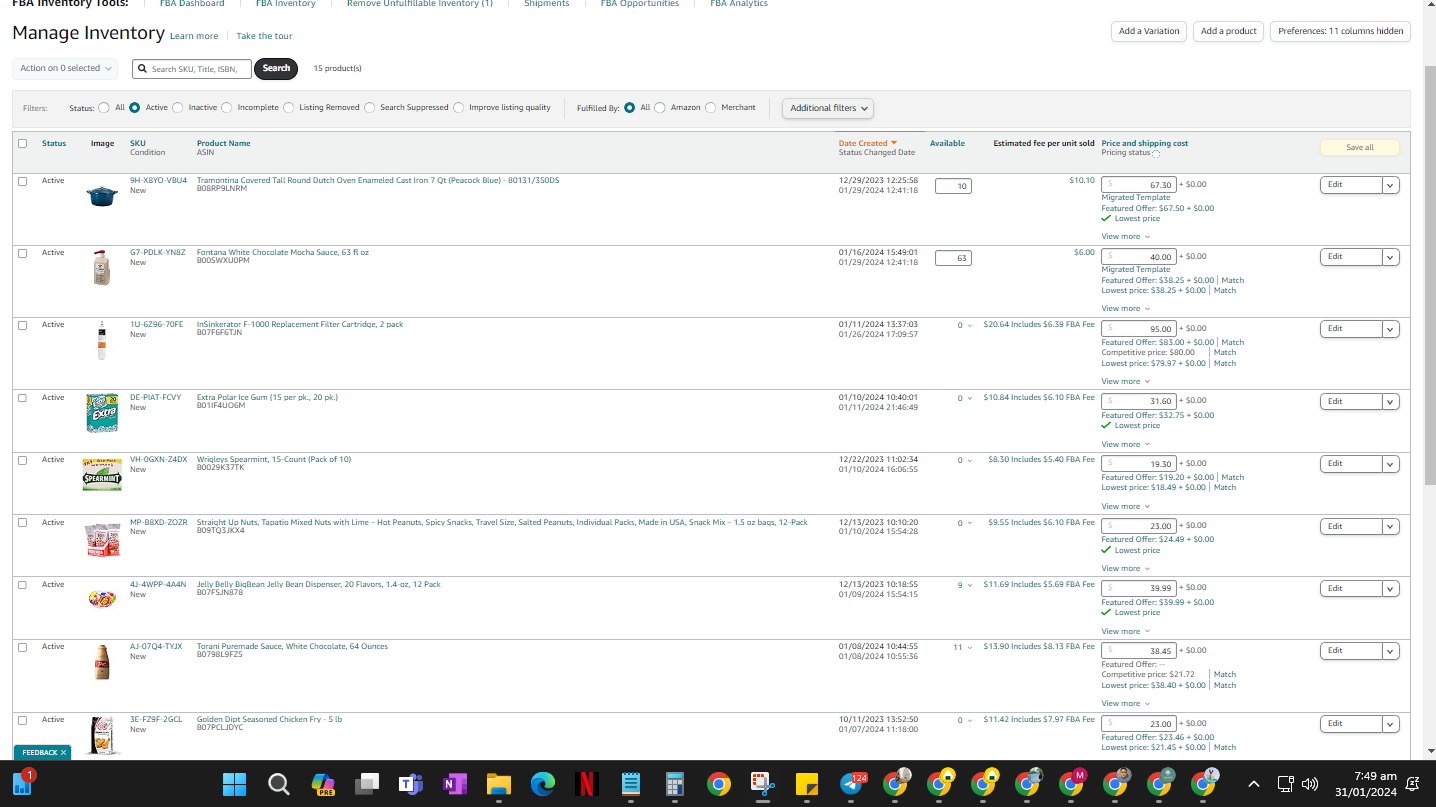Expand View more for Wrigleys Spearmint row
Screen dimensions: 1436x807
click(x=1126, y=506)
